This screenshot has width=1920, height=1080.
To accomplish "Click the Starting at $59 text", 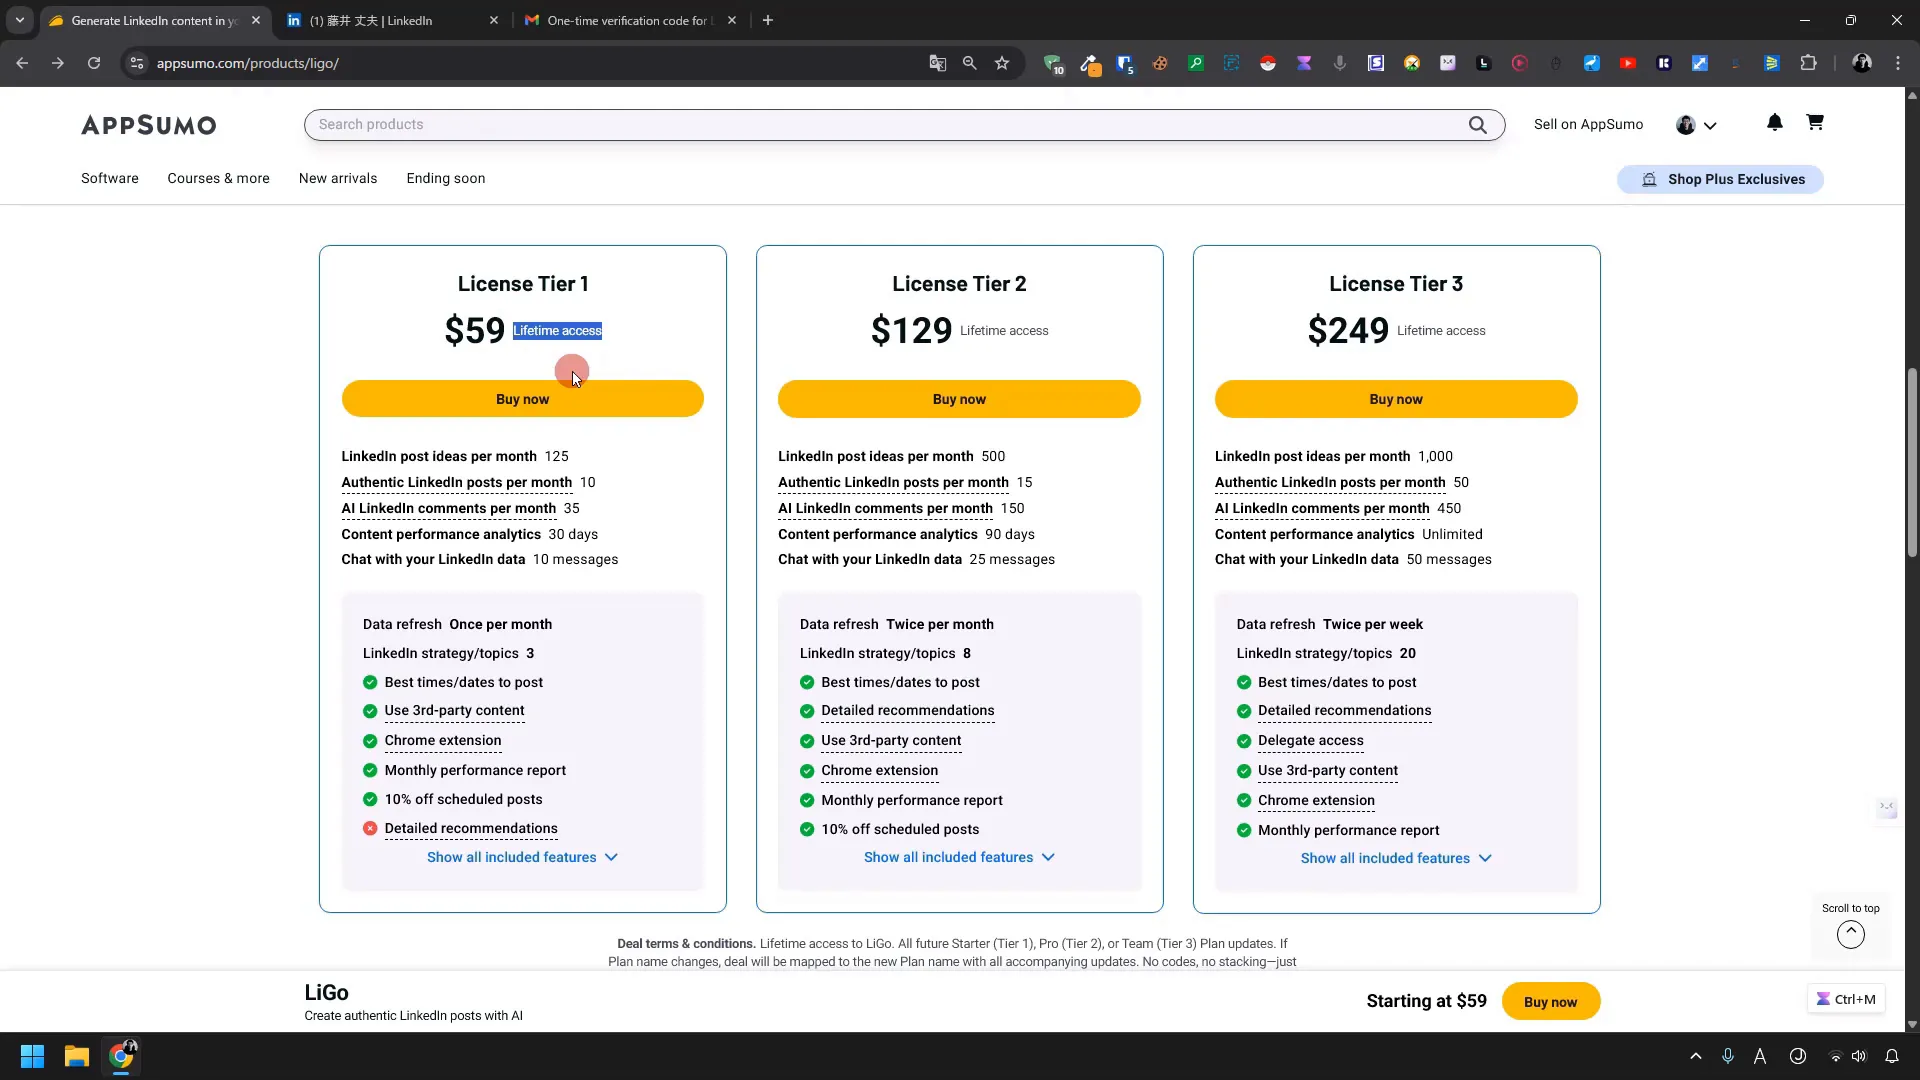I will coord(1426,1001).
